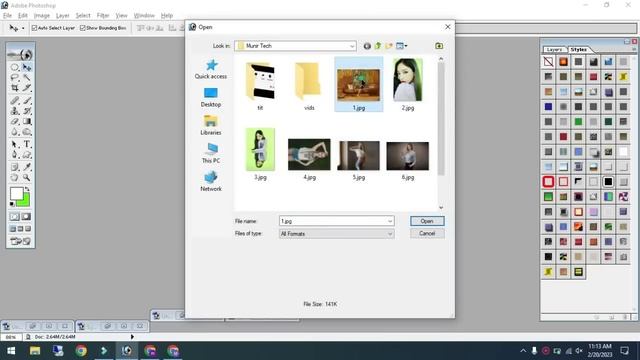
Task: Click file list scrollbar down arrow
Action: [x=441, y=207]
